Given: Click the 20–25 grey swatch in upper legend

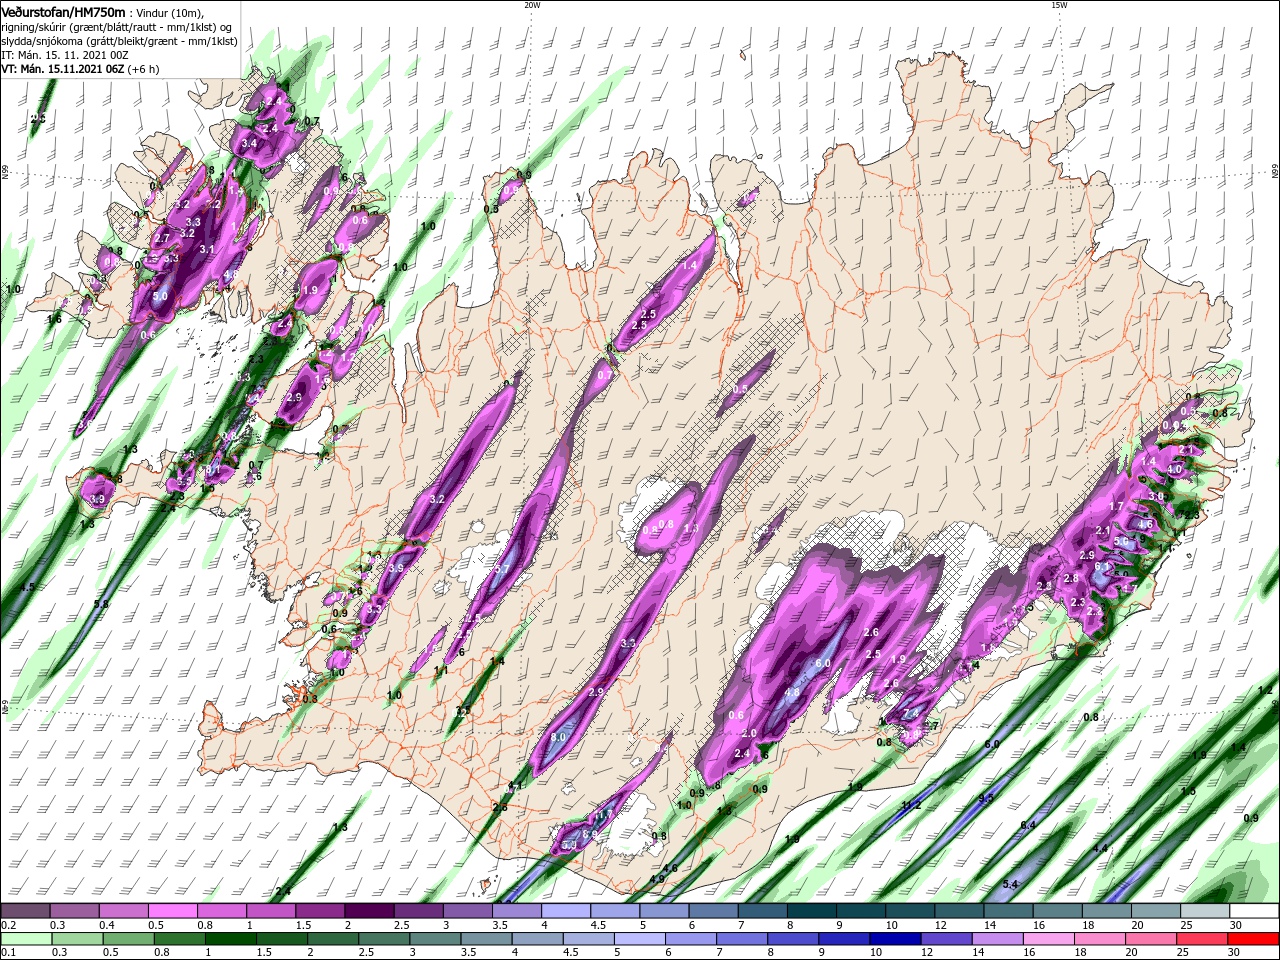Looking at the screenshot, I should coord(1156,911).
